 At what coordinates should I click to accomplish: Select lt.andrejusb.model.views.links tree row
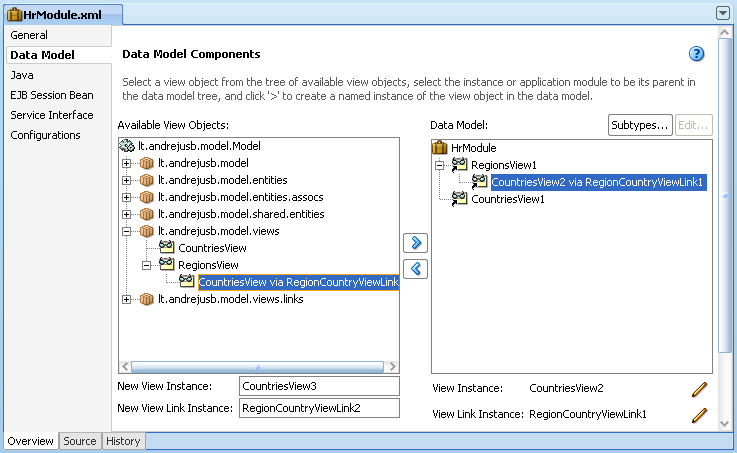(230, 299)
